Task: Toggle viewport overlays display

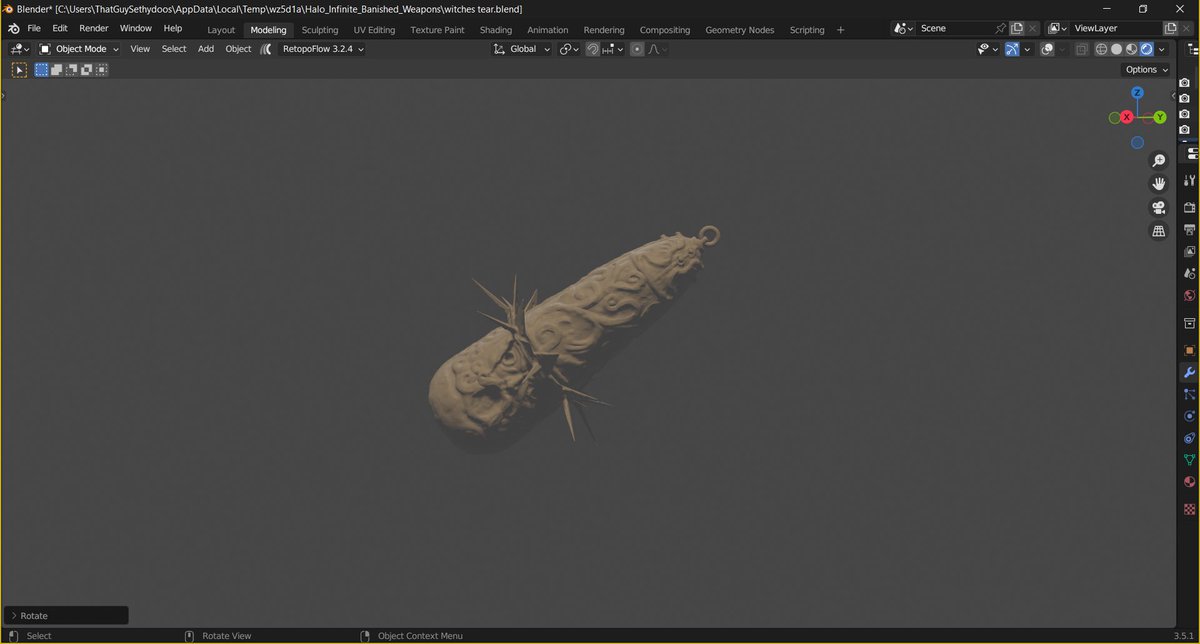Action: (x=1046, y=48)
